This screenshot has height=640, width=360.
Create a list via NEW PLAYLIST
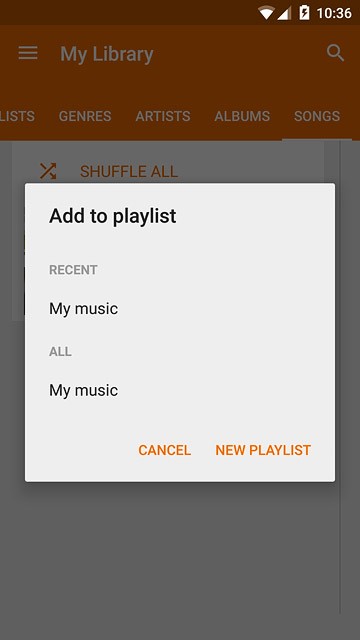pyautogui.click(x=263, y=450)
